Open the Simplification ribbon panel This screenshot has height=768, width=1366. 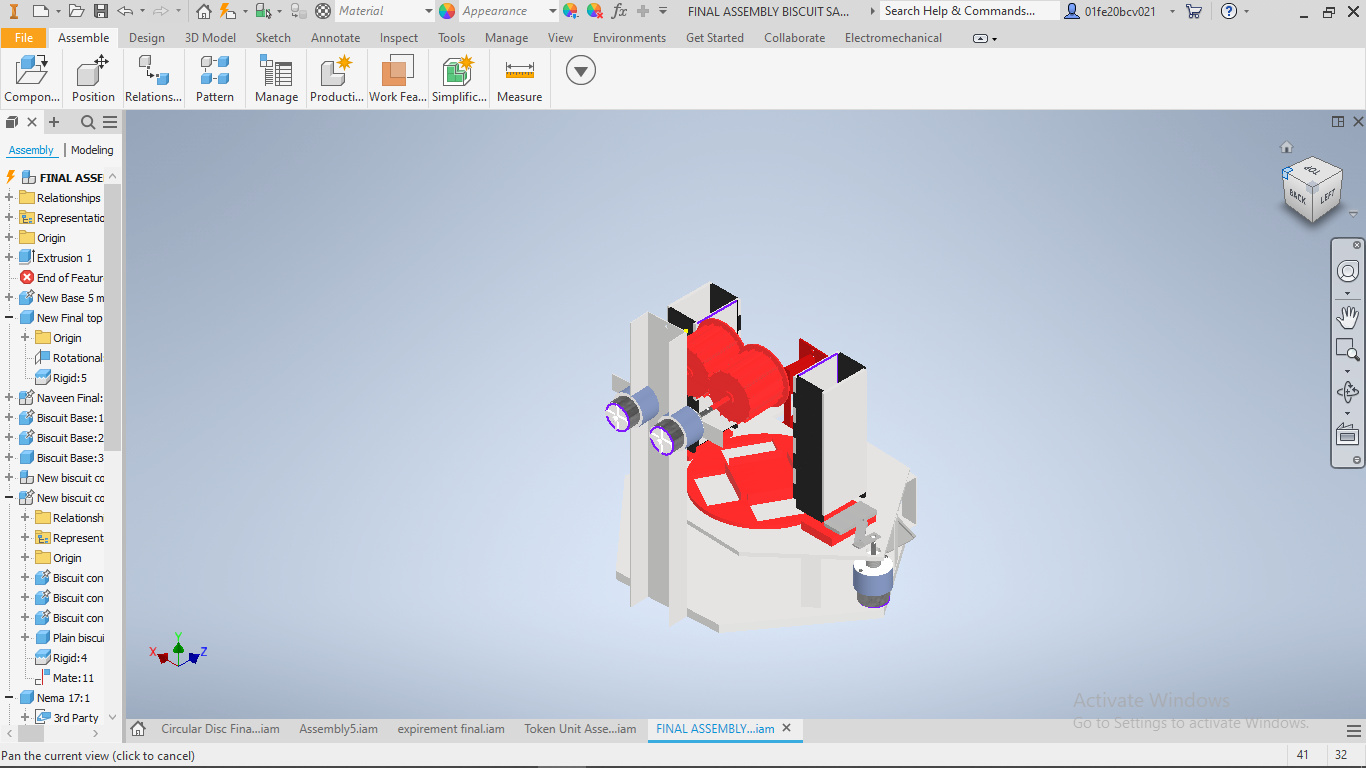click(x=459, y=79)
